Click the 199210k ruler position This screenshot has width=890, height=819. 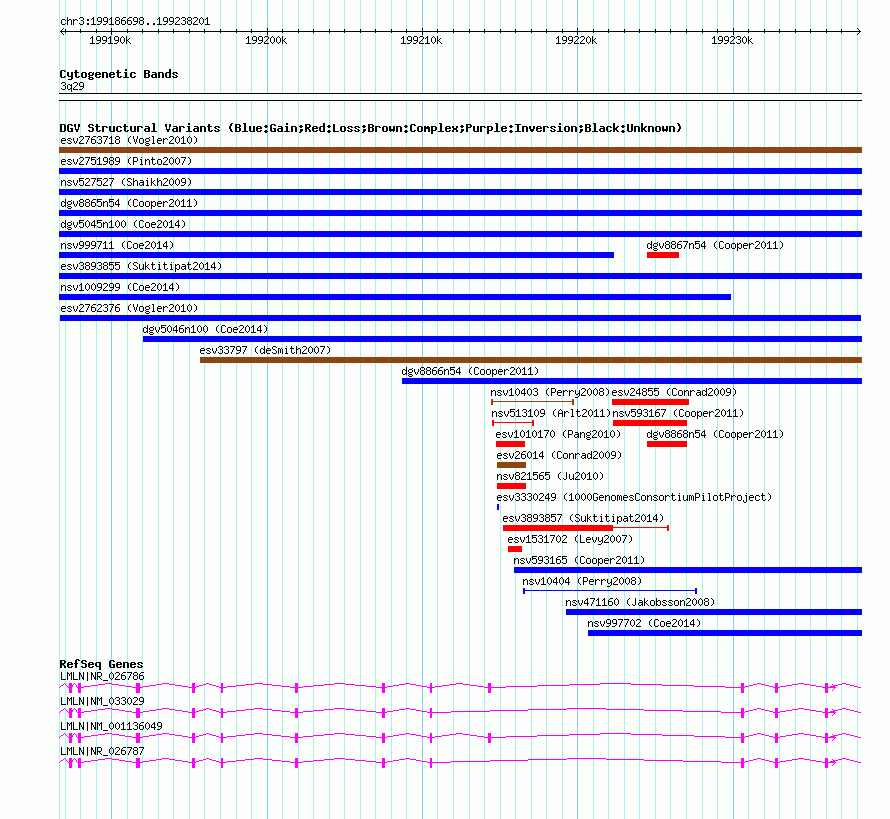click(421, 40)
